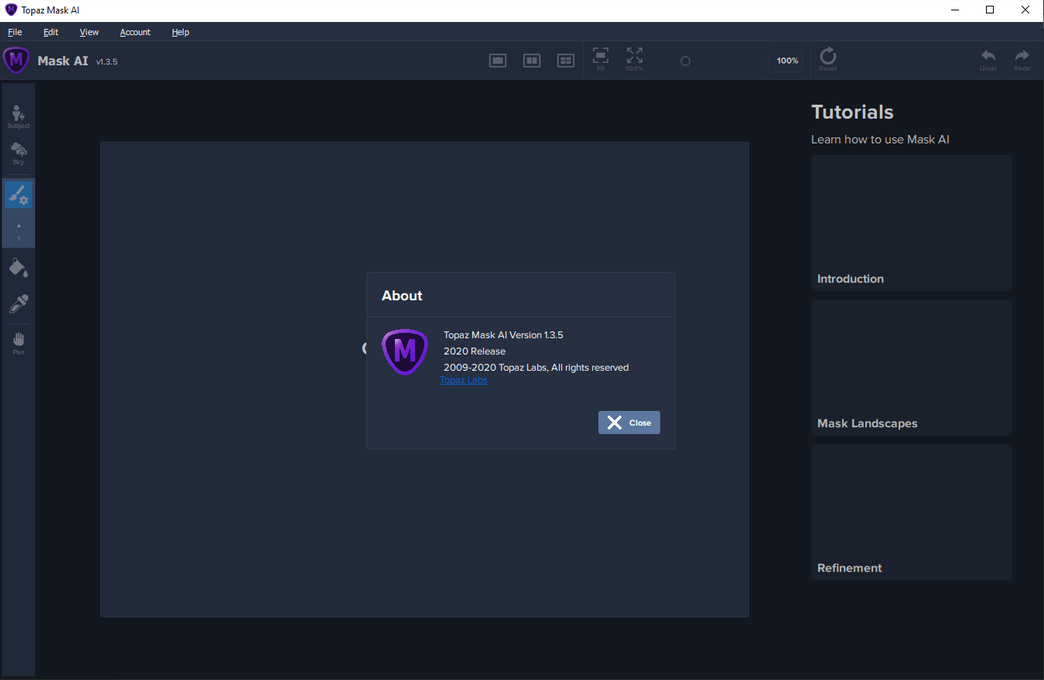This screenshot has height=680, width=1044.
Task: Switch to single view layout
Action: tap(497, 61)
